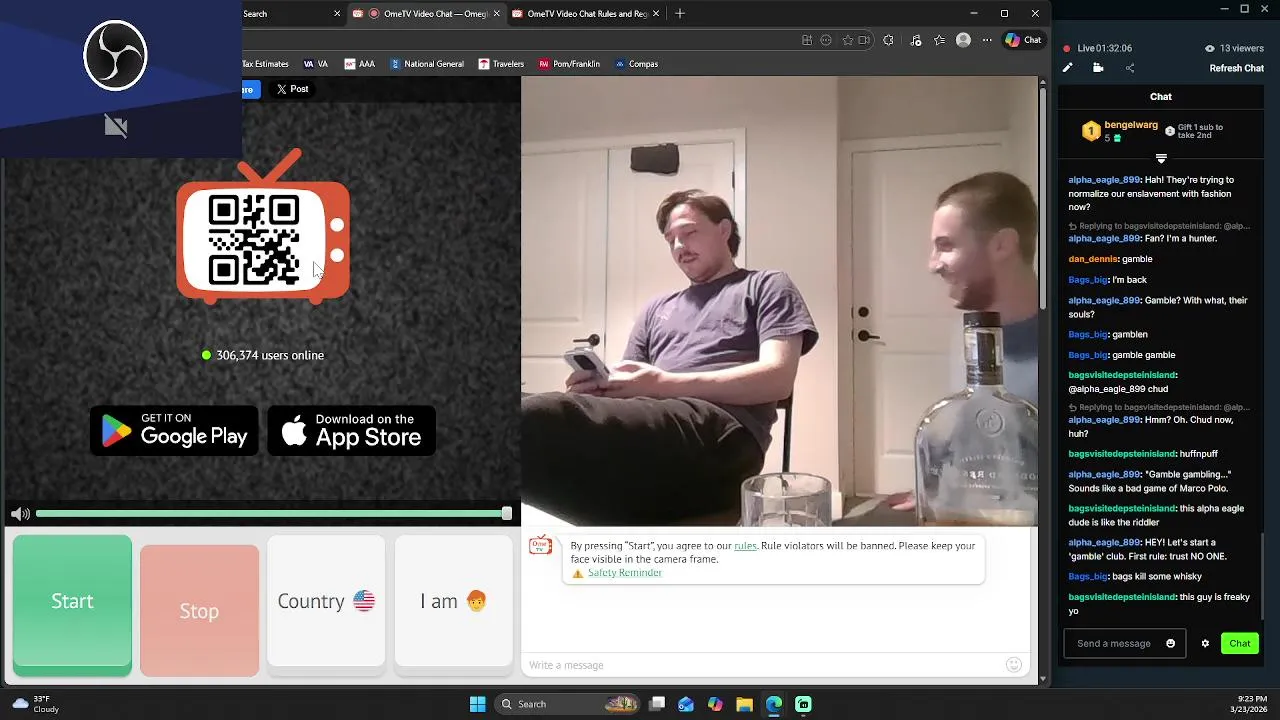The image size is (1280, 720).
Task: Add this page to favorites with star icon
Action: tap(847, 40)
